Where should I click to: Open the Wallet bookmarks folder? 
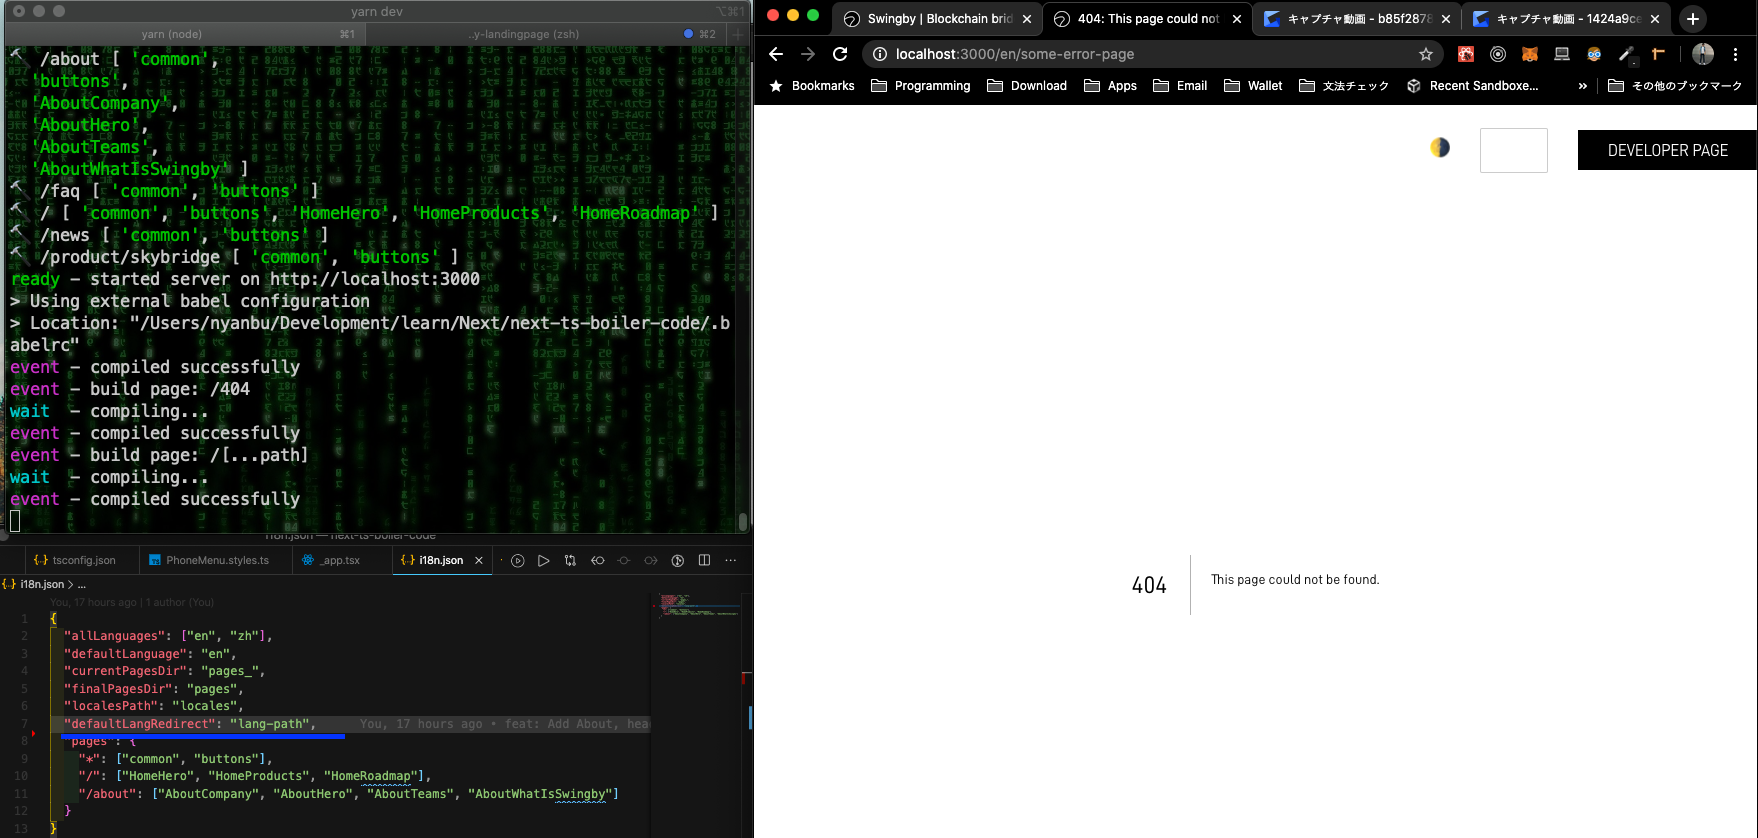(1253, 86)
